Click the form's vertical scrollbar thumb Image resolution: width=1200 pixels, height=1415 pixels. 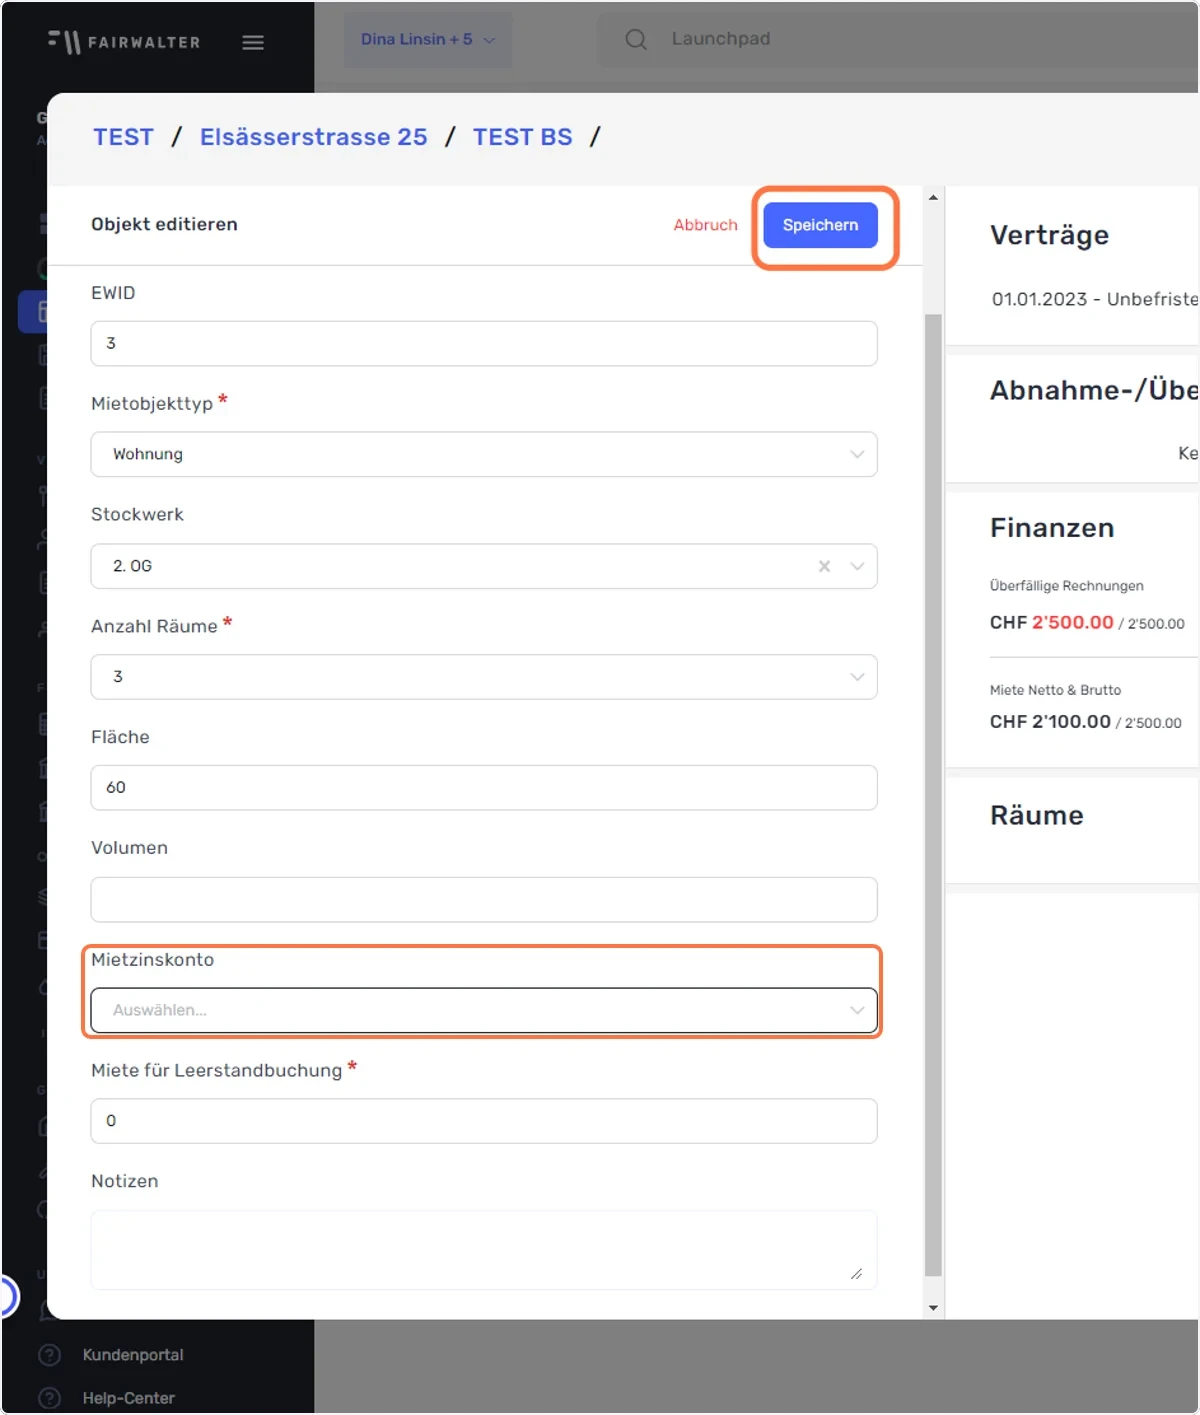(x=933, y=795)
